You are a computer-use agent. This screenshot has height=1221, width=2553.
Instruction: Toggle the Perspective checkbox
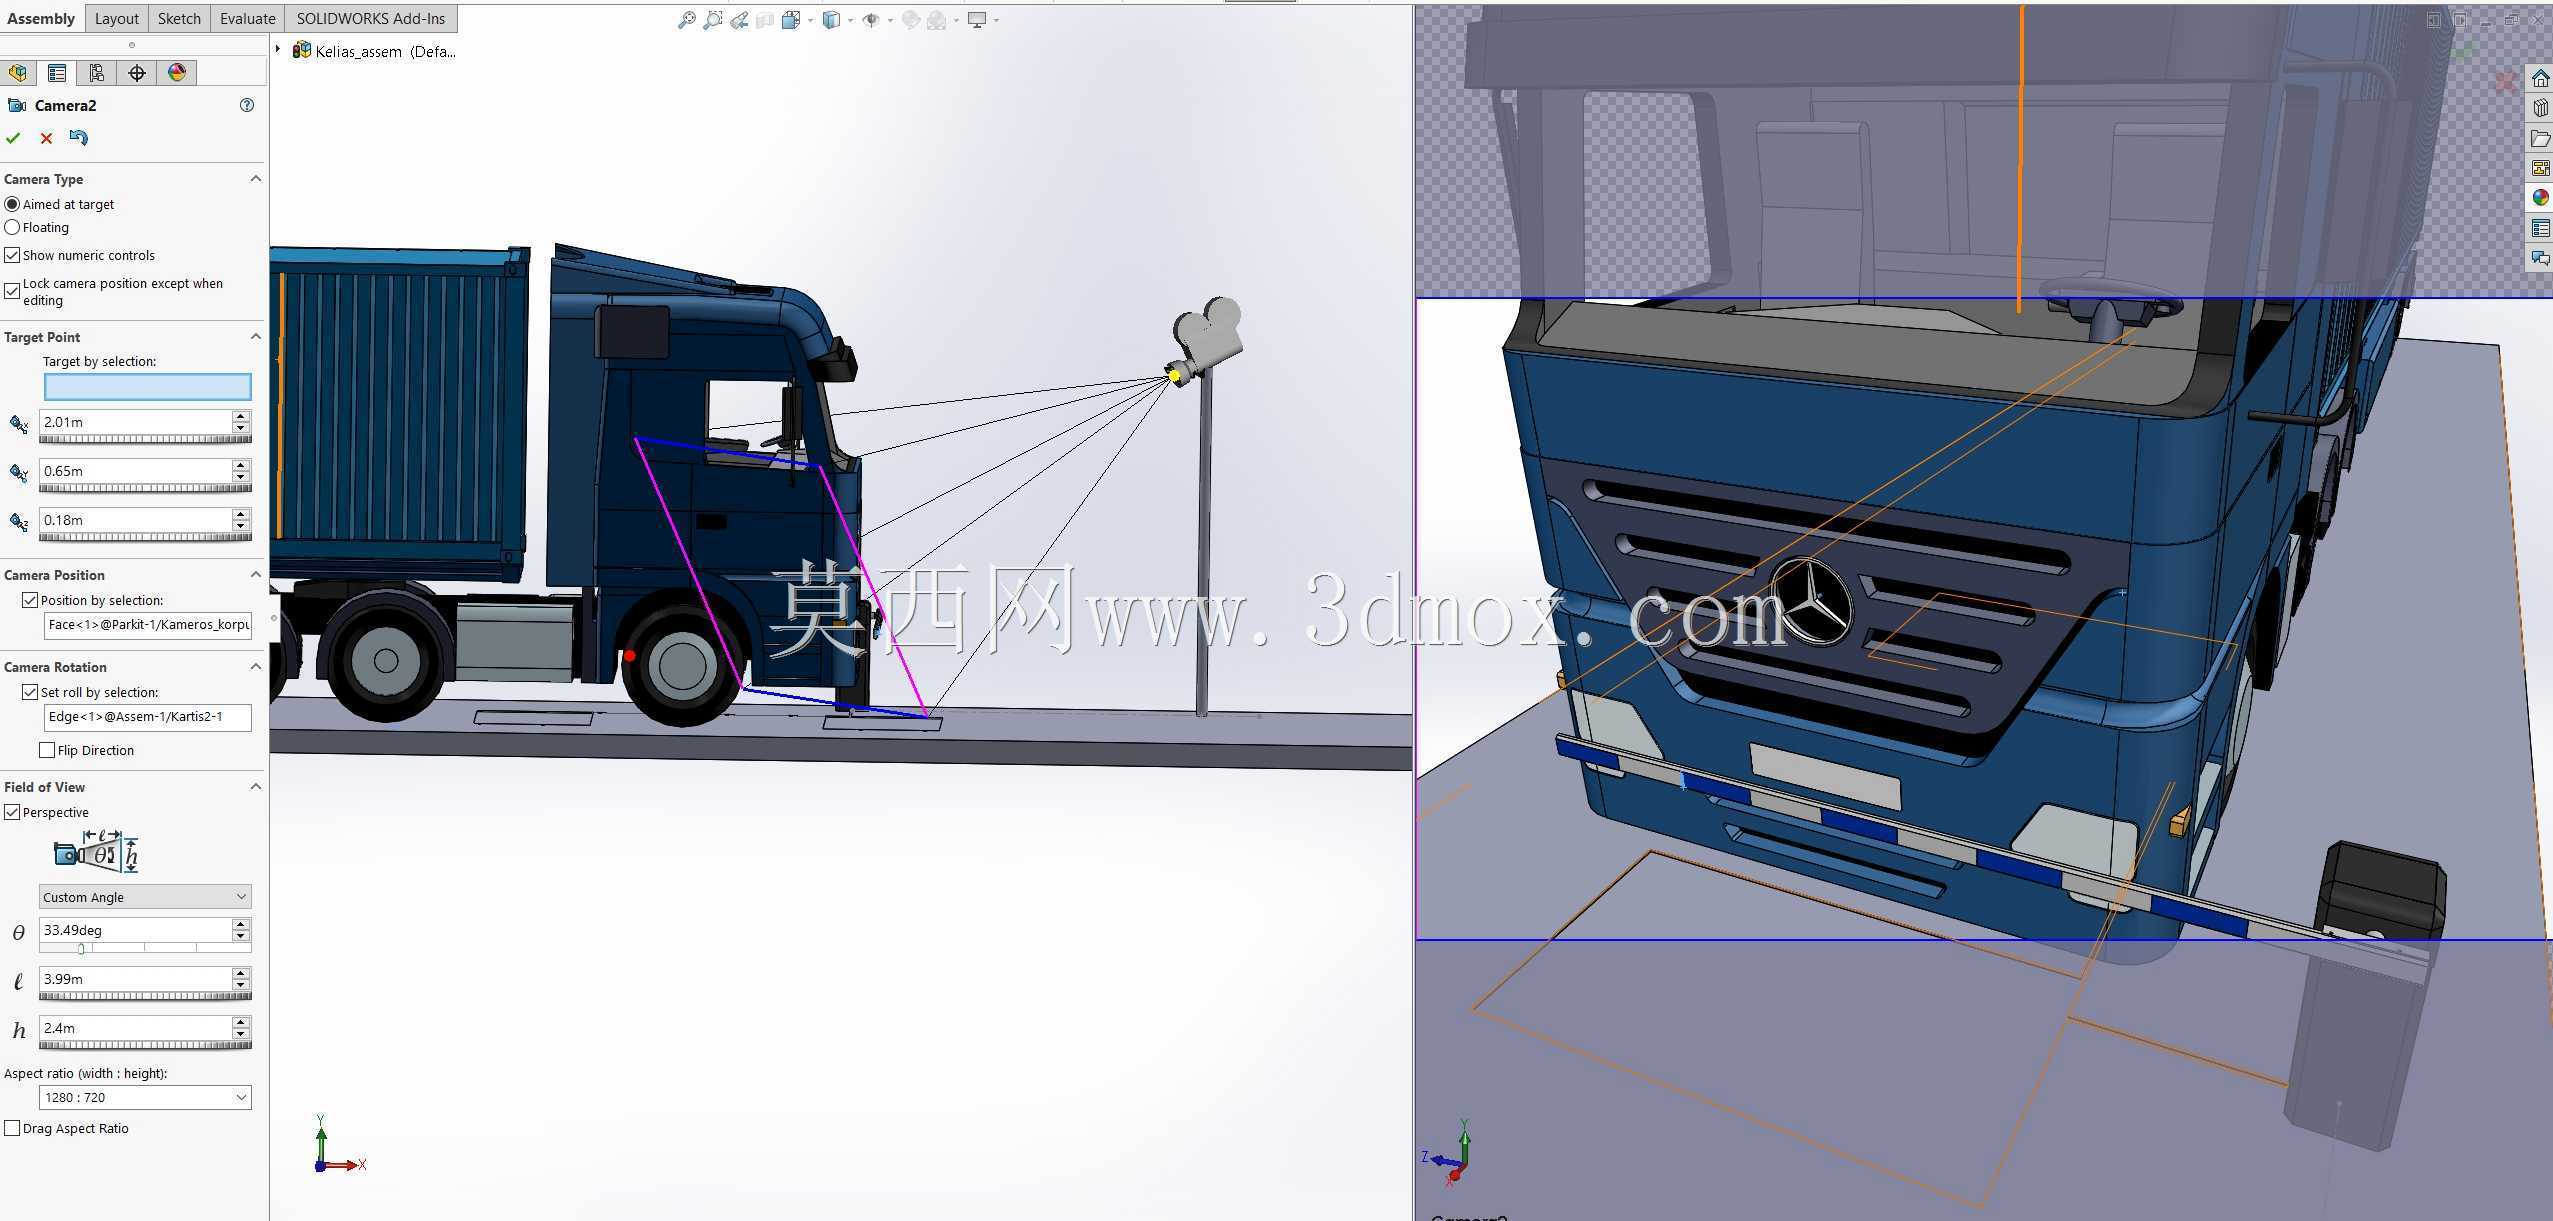pyautogui.click(x=12, y=812)
